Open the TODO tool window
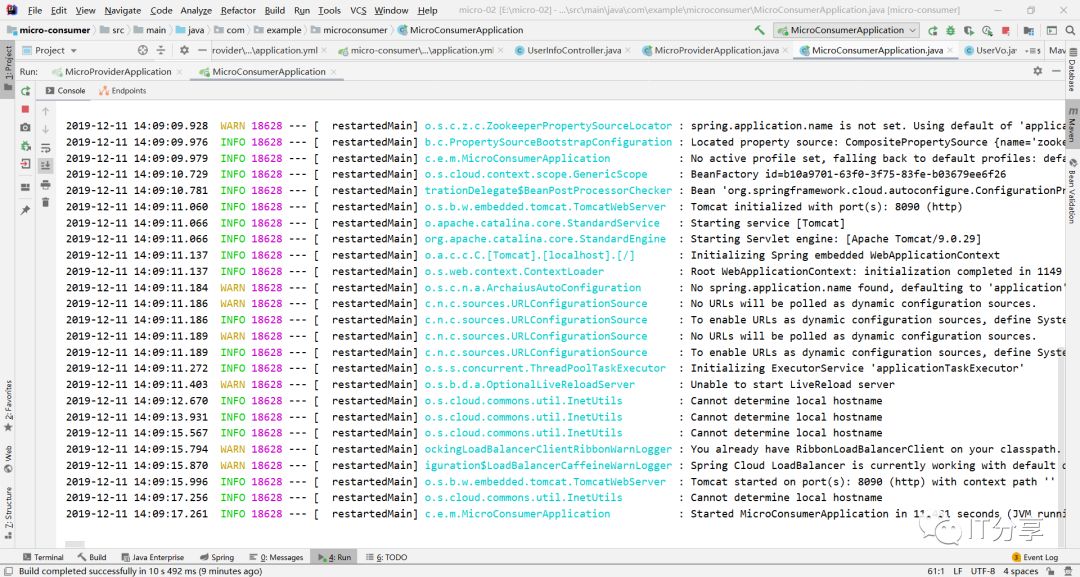This screenshot has height=577, width=1080. pyautogui.click(x=386, y=557)
